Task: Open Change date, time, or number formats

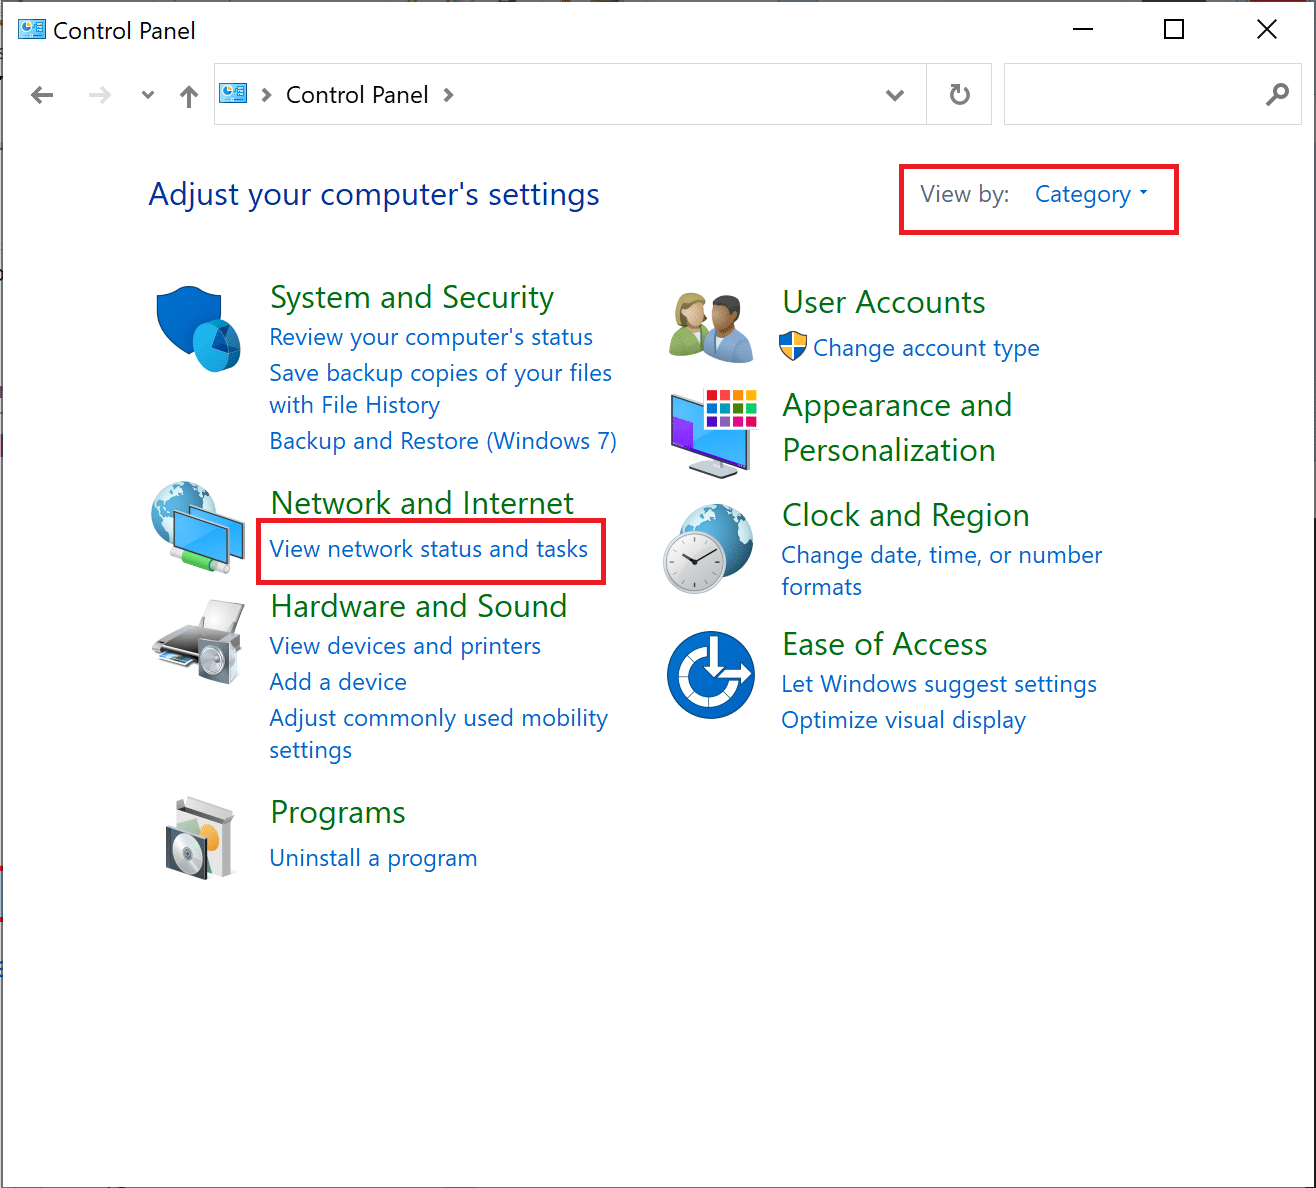Action: point(941,571)
